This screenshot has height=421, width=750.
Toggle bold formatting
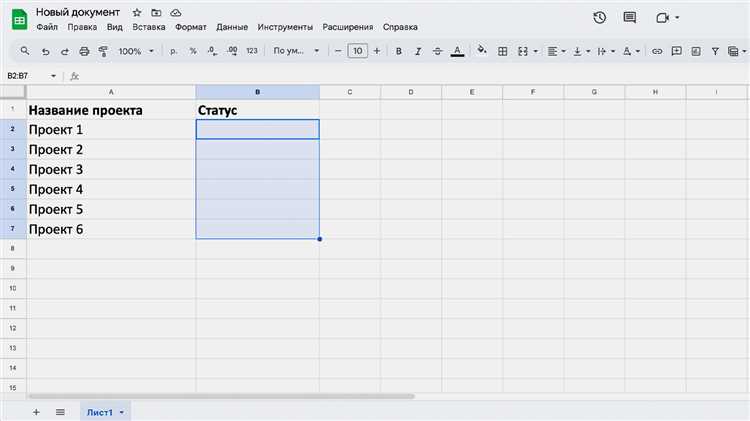tap(400, 50)
